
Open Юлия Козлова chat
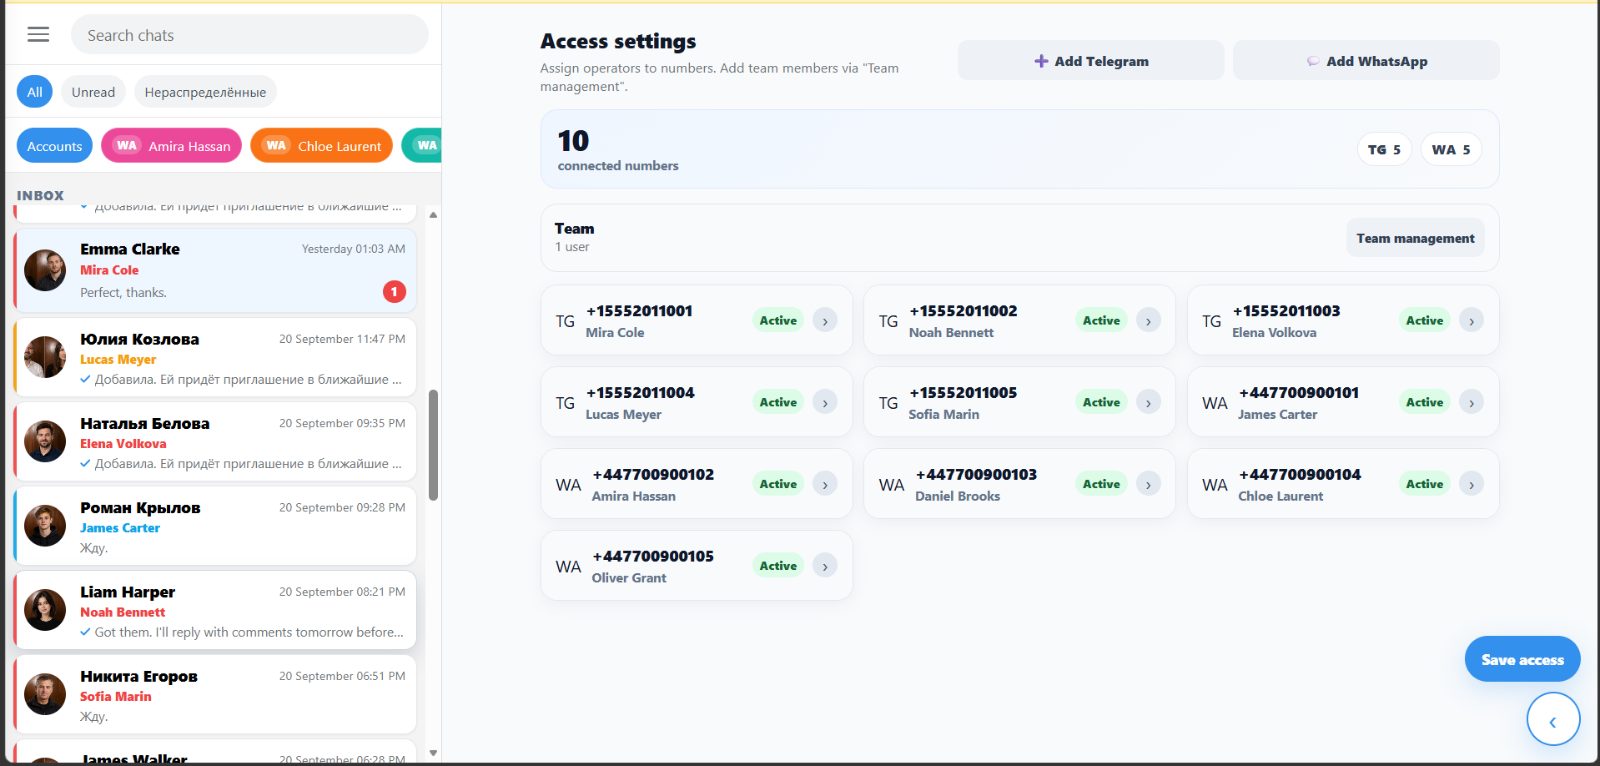pos(215,356)
